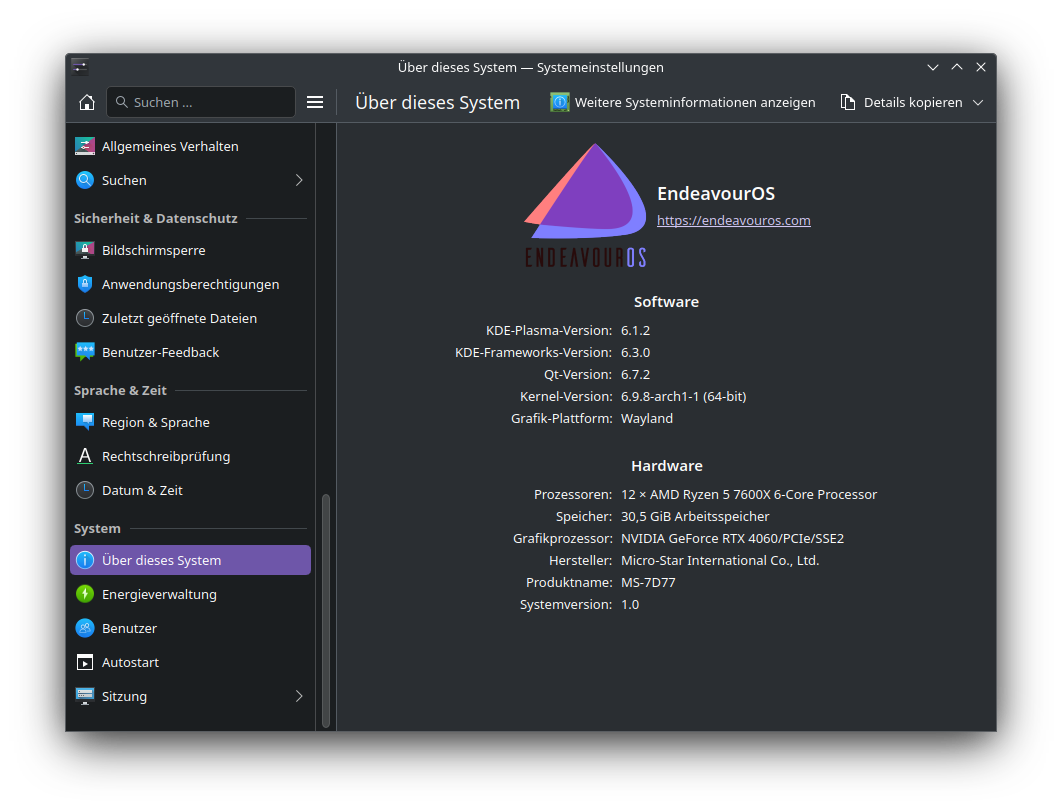This screenshot has height=810, width=1063.
Task: Click the Sicherheit & Datenschutz section header
Action: coord(155,218)
